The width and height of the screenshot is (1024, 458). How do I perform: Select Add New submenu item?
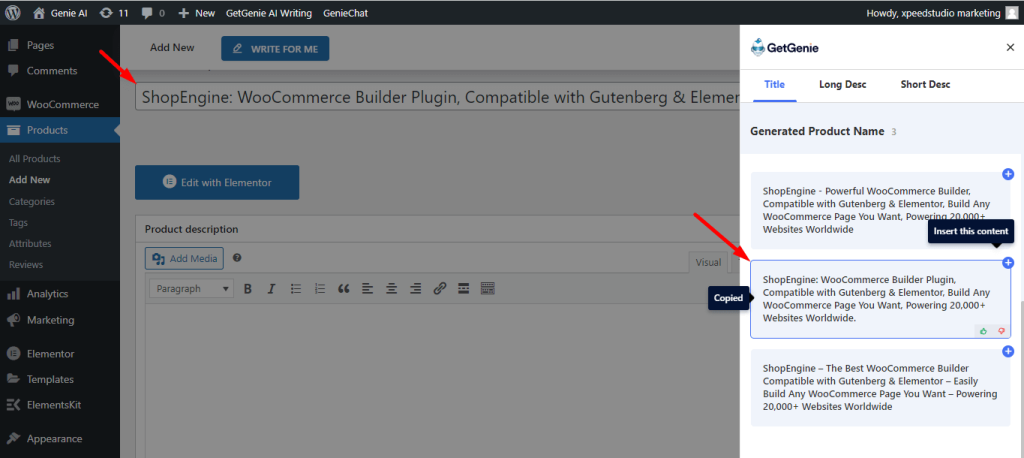[29, 180]
